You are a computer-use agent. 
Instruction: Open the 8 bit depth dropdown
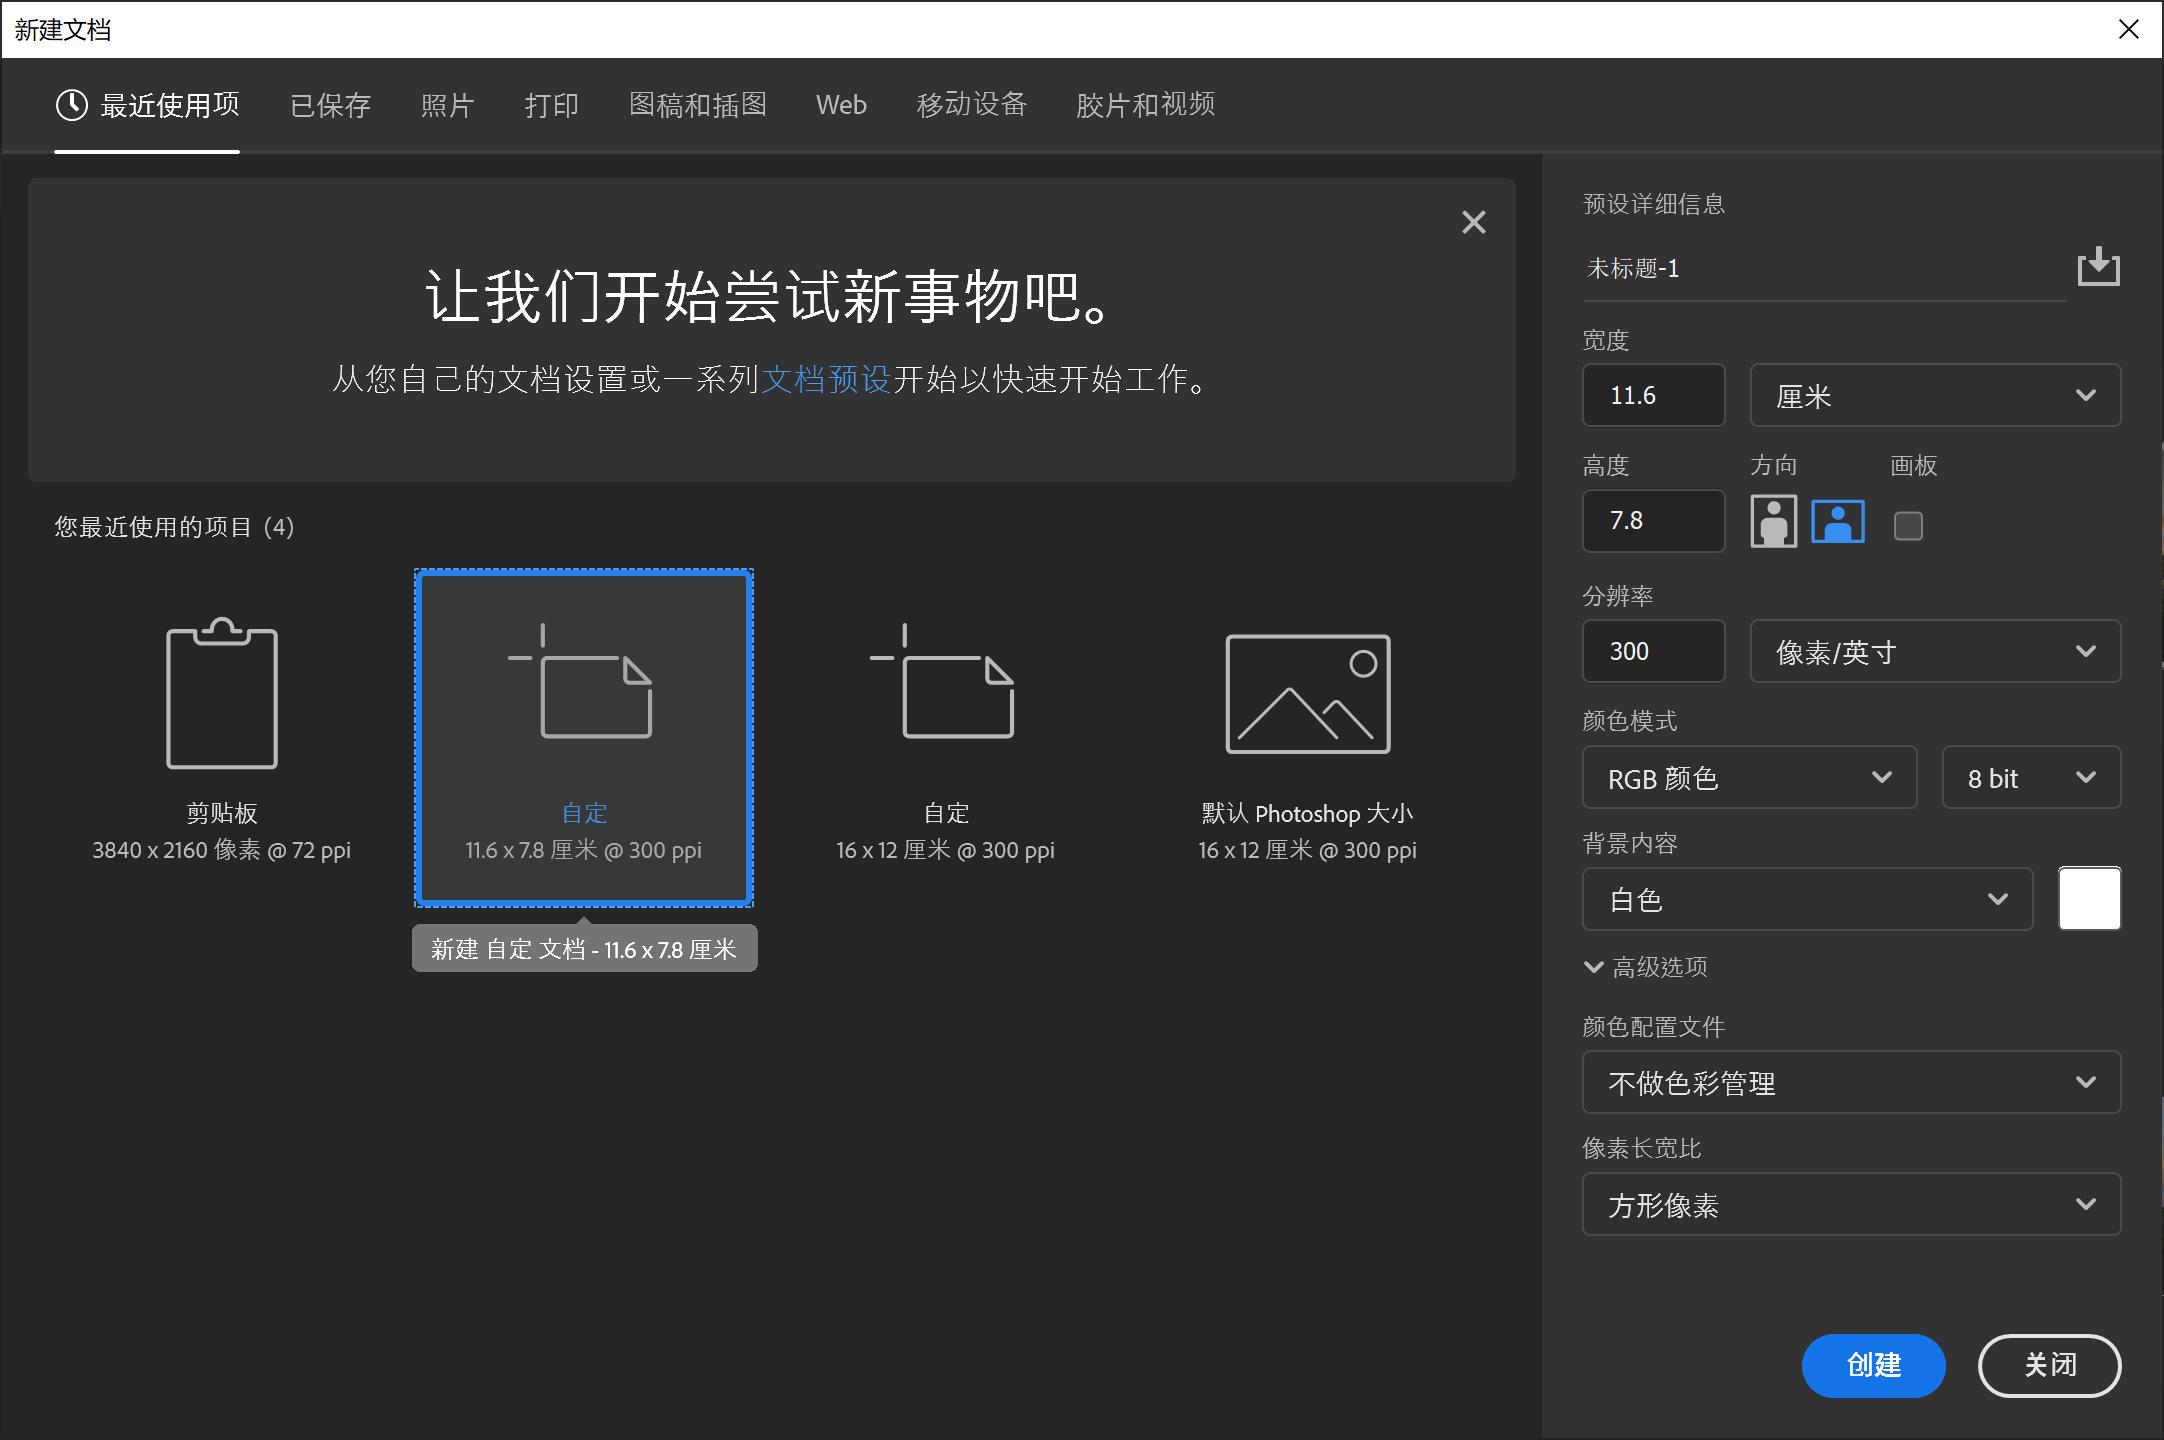click(x=2031, y=777)
